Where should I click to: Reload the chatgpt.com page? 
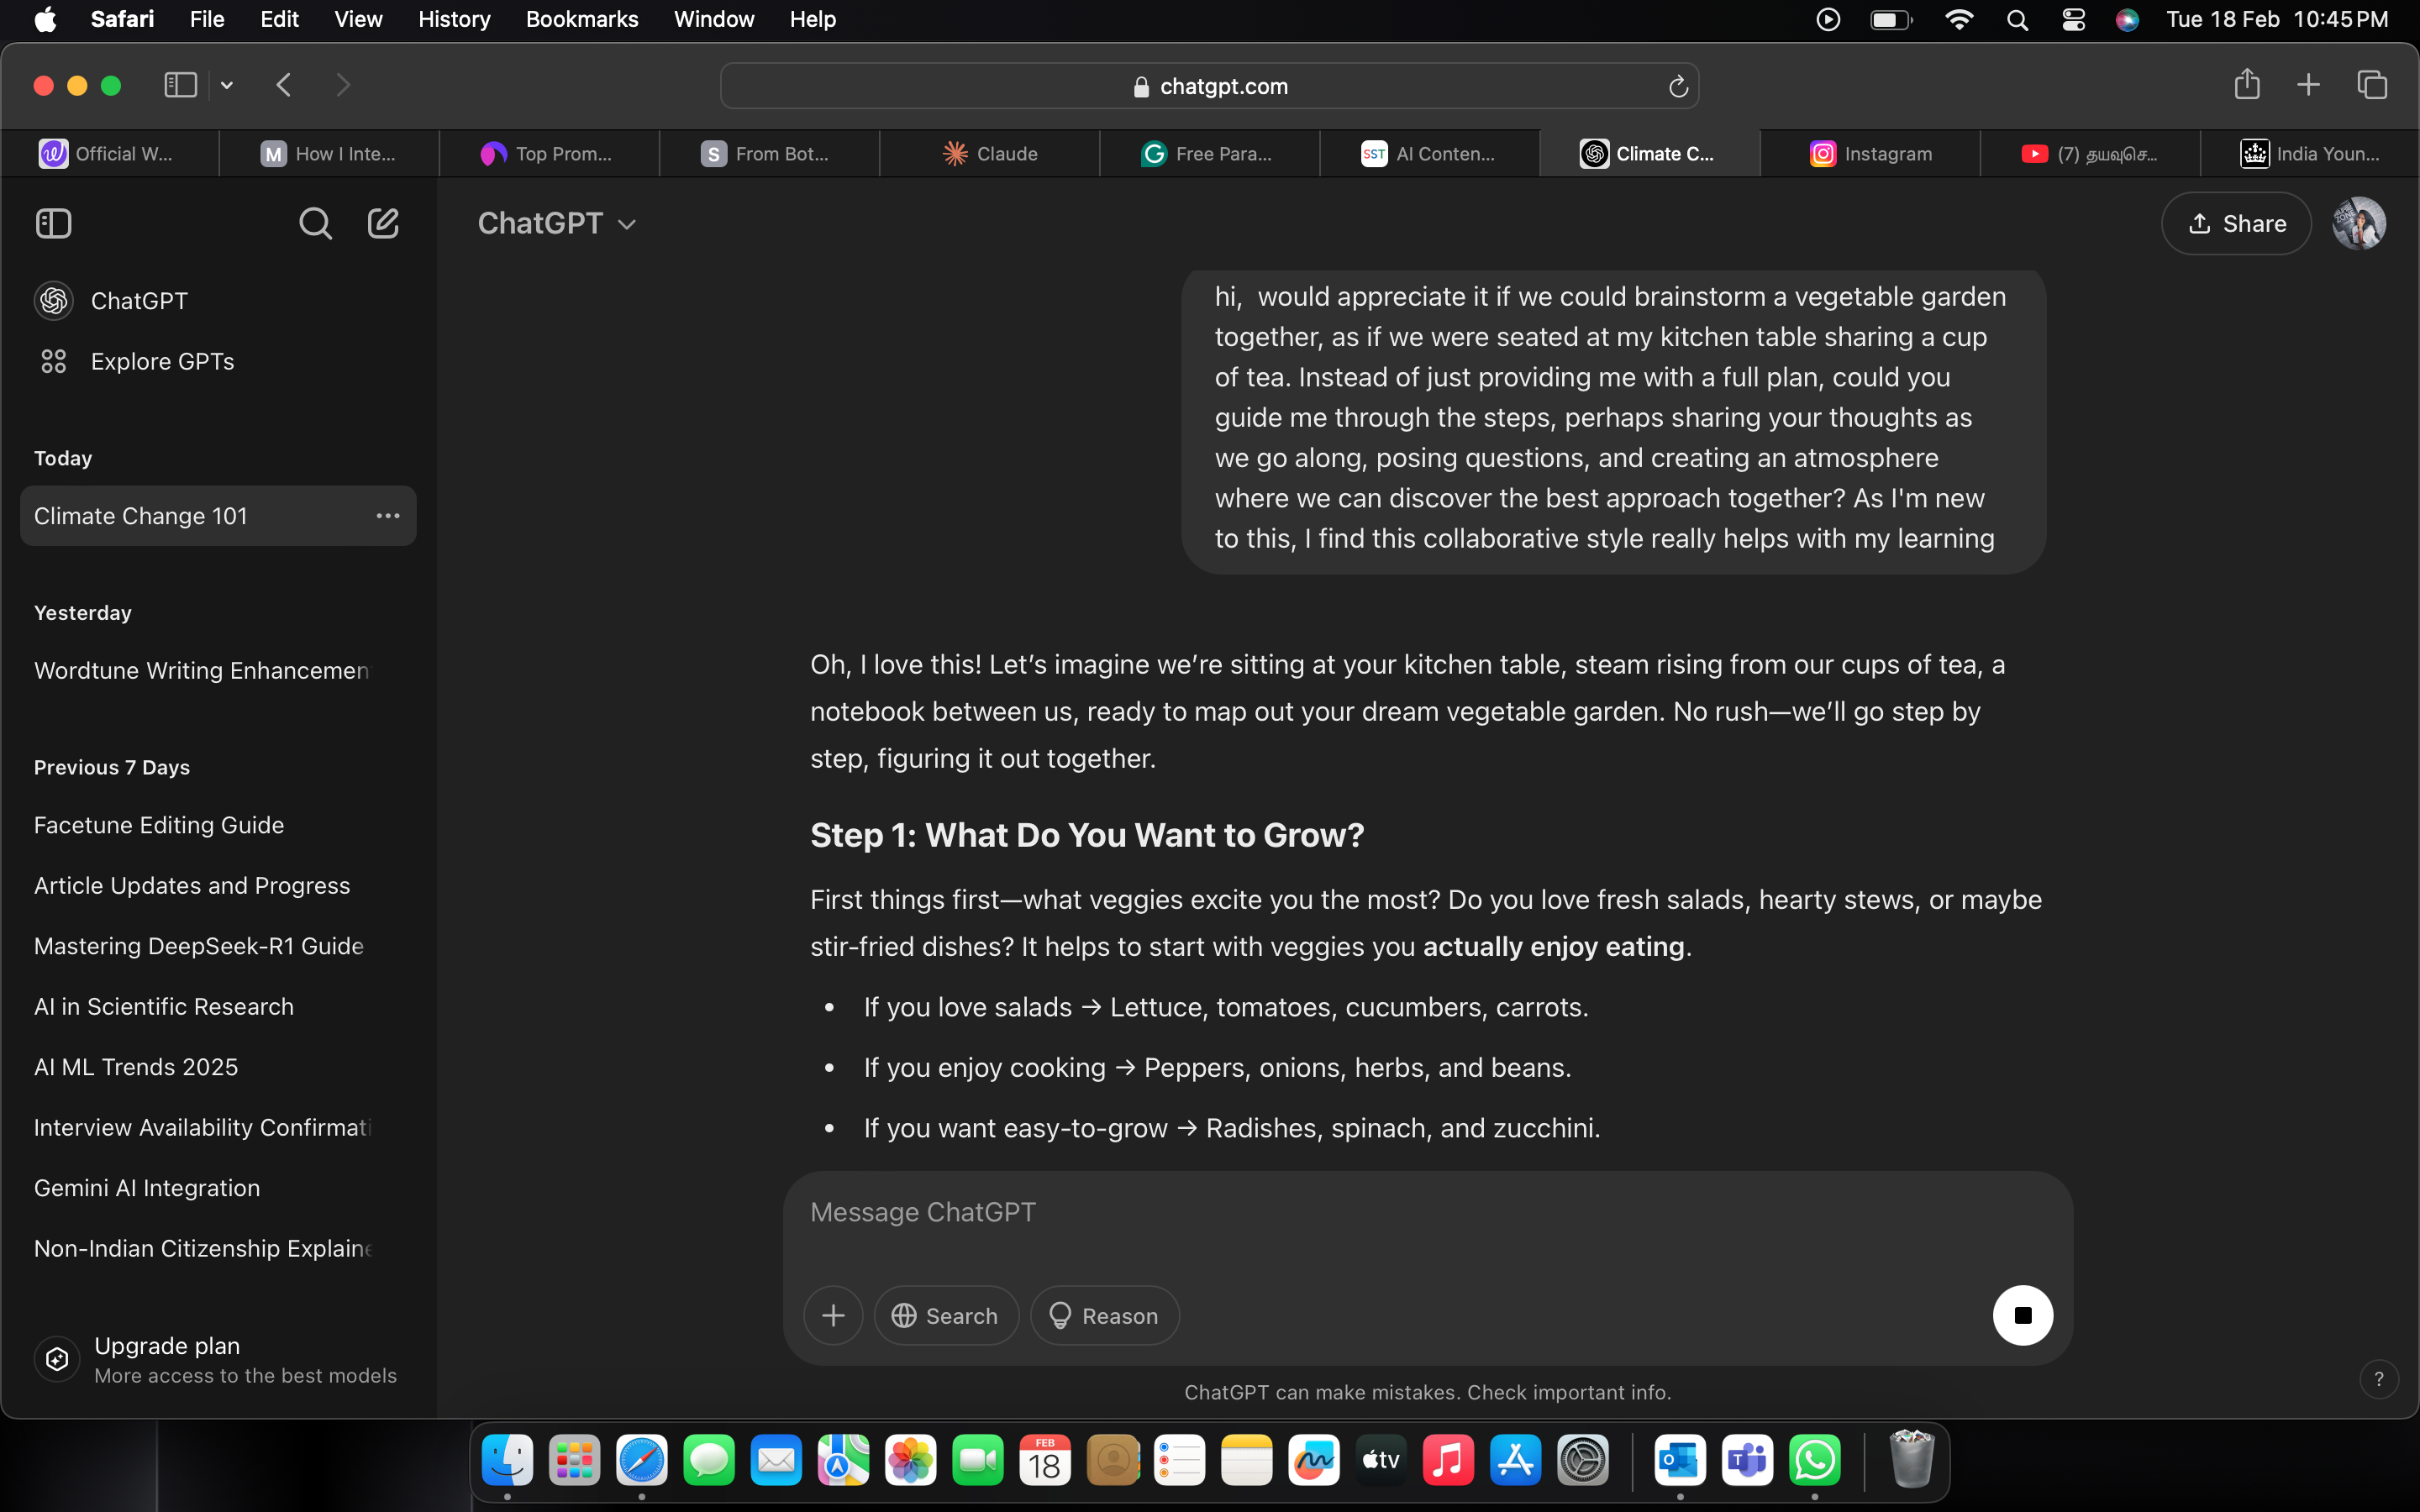coord(1678,86)
